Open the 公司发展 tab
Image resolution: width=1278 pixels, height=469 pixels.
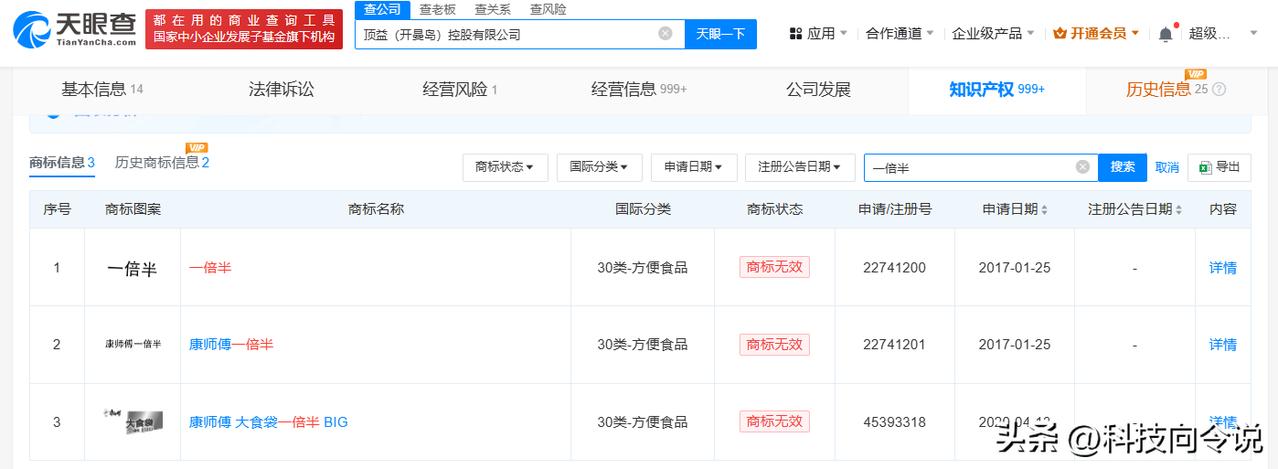818,90
